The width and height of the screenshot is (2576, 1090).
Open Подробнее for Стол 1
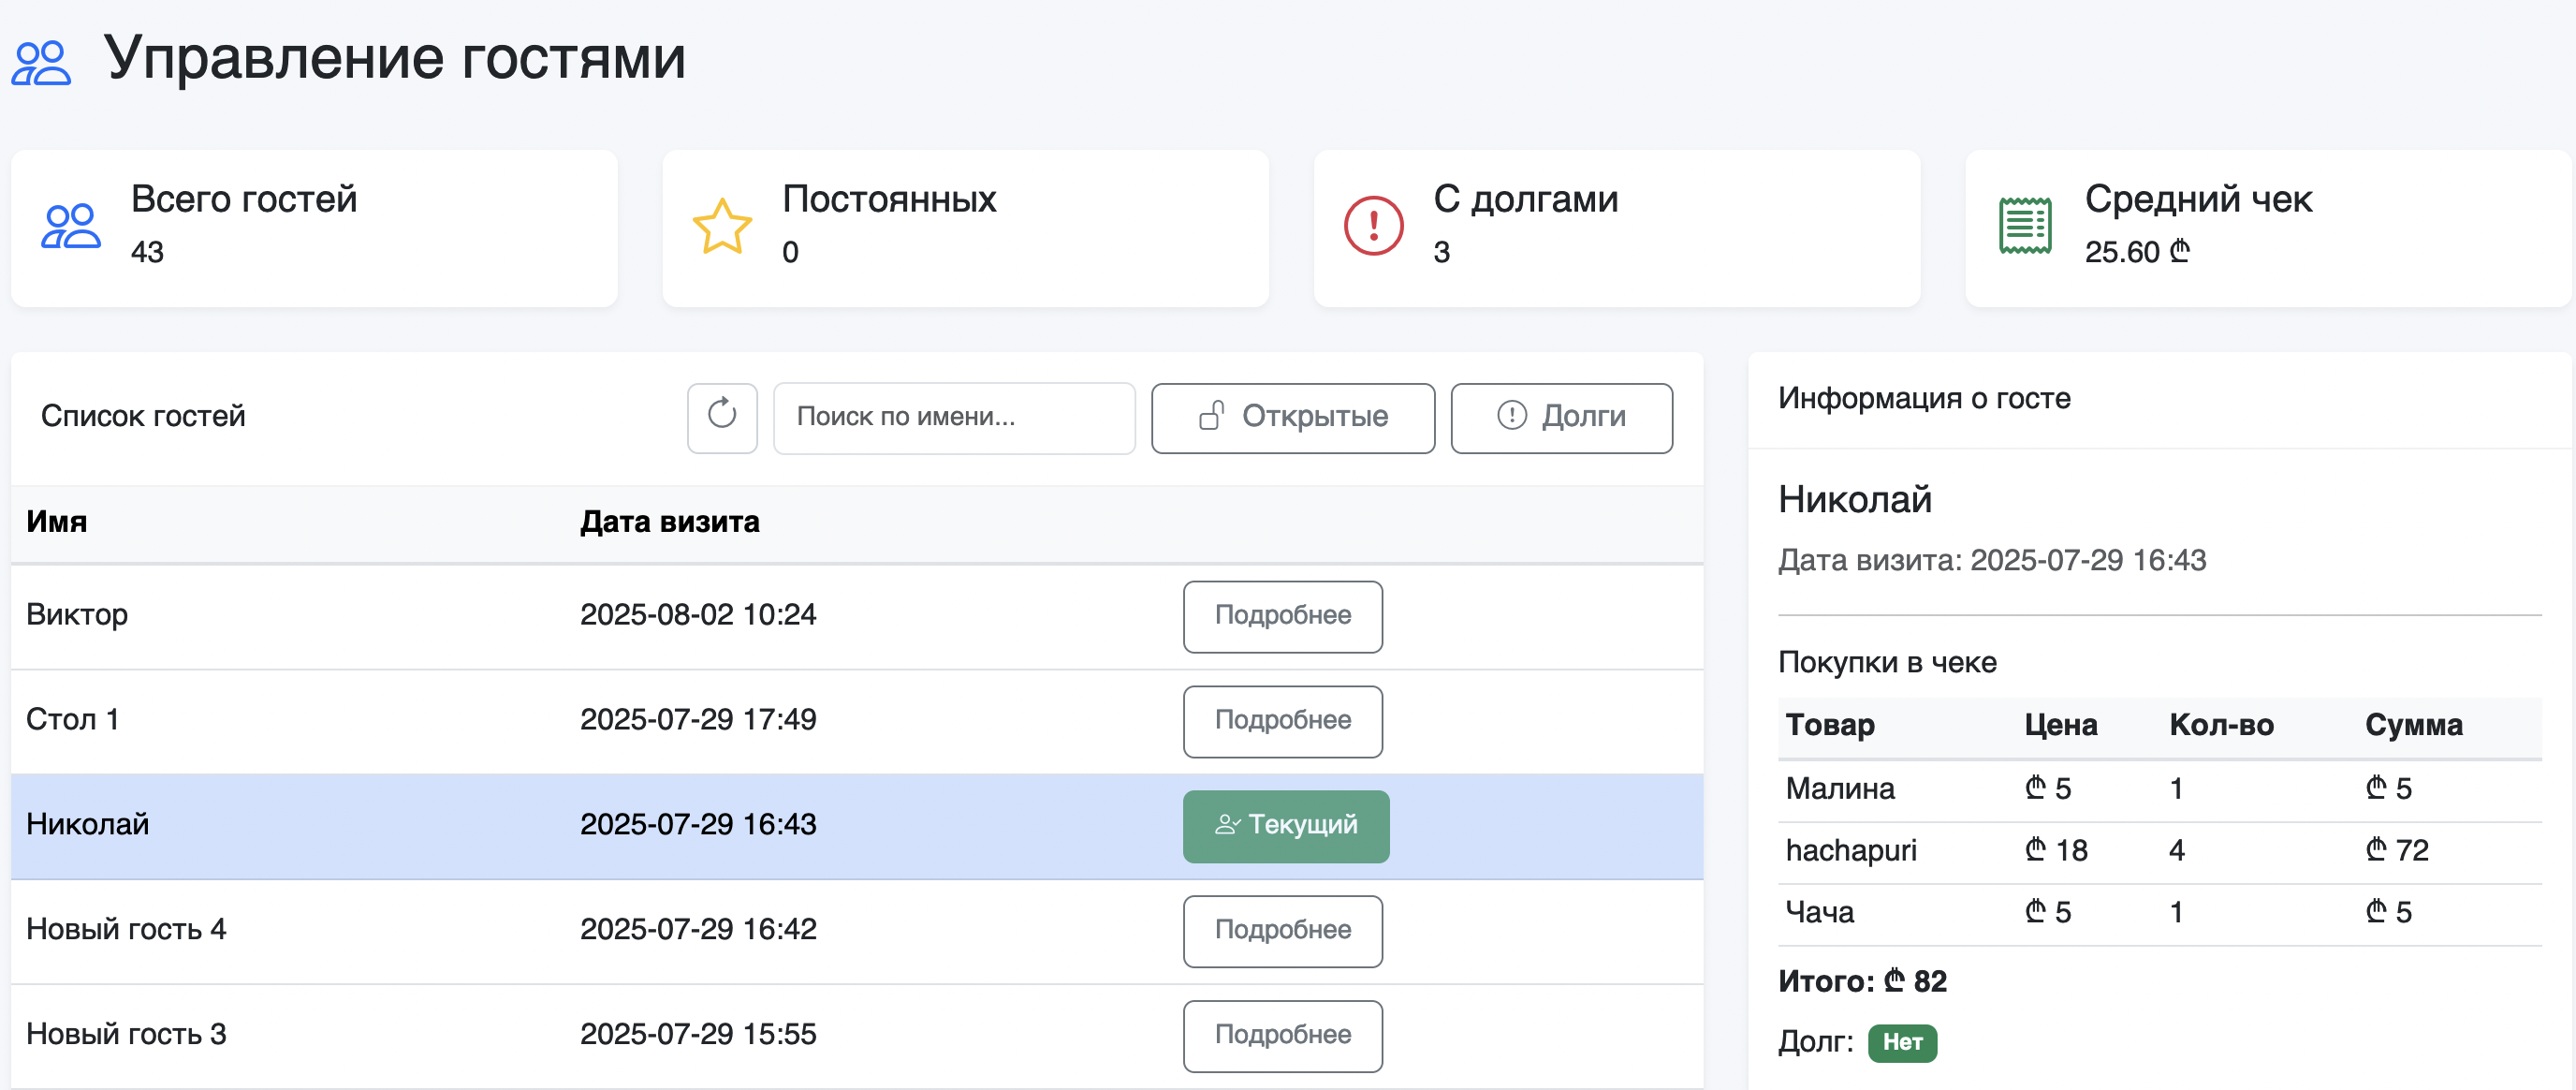1282,721
